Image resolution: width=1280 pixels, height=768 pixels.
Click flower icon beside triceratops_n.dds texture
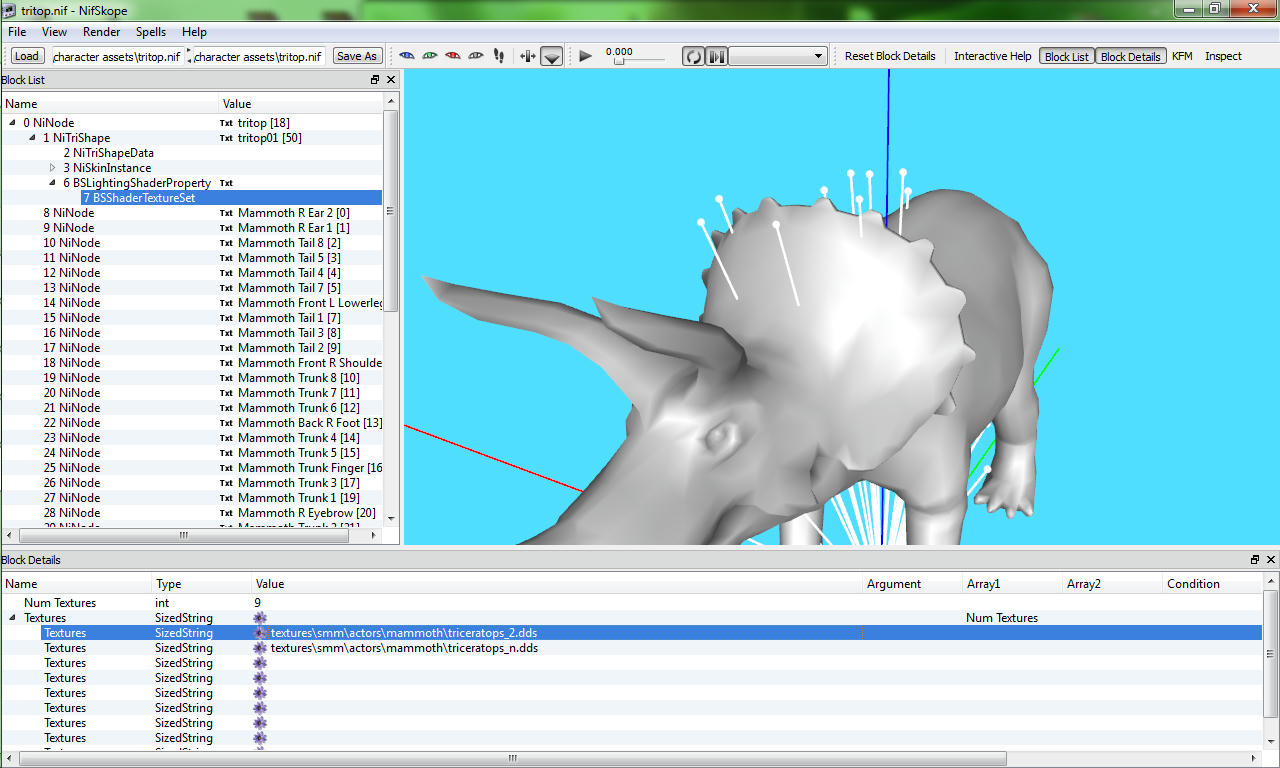(x=261, y=648)
